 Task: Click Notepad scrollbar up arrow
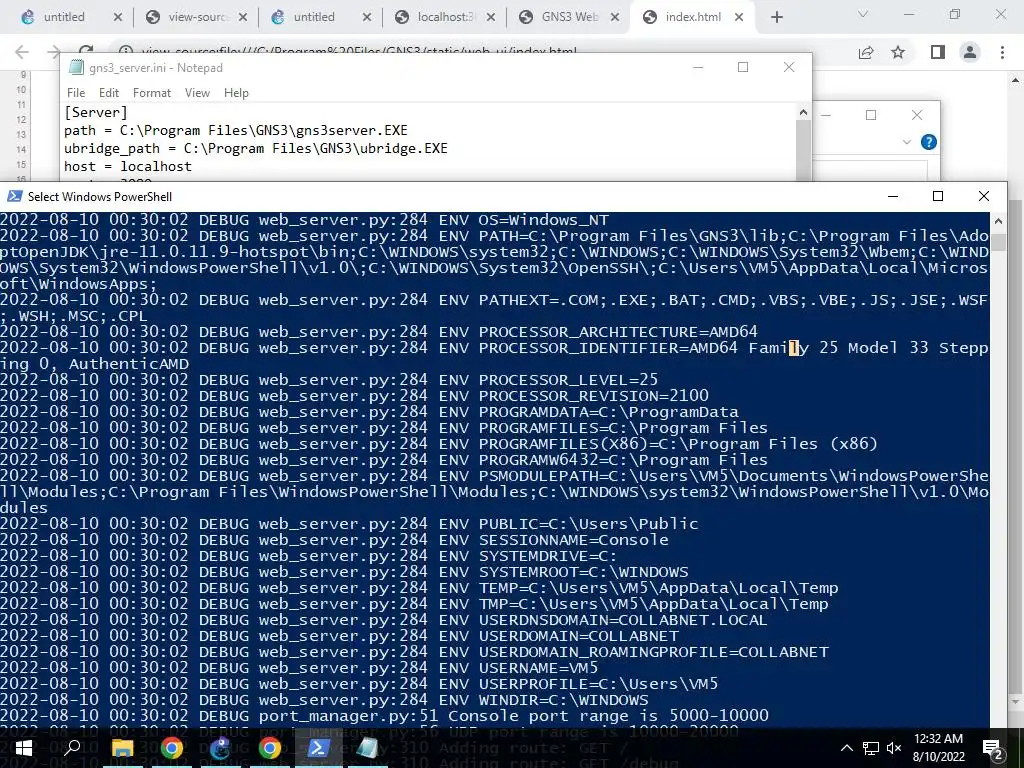803,112
